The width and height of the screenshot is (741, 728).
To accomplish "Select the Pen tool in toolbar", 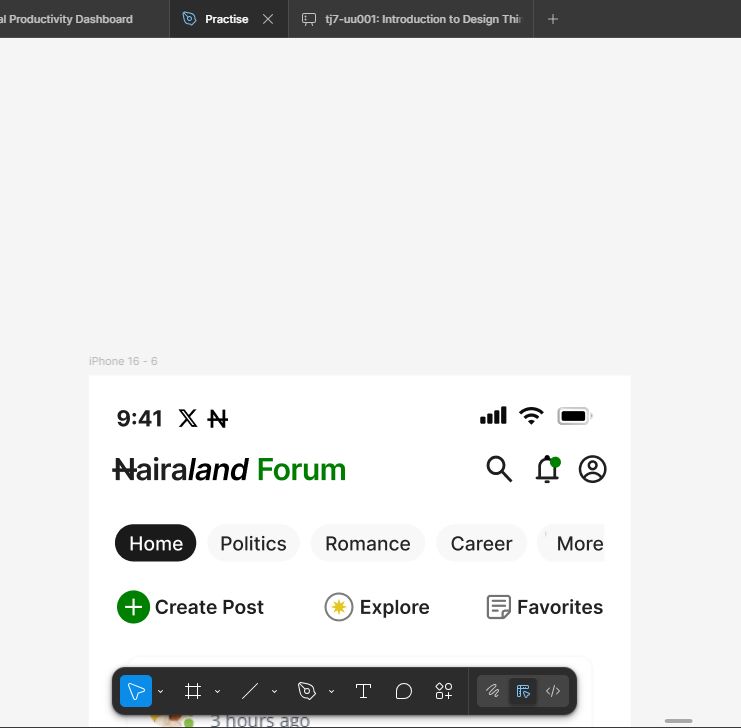I will point(306,691).
